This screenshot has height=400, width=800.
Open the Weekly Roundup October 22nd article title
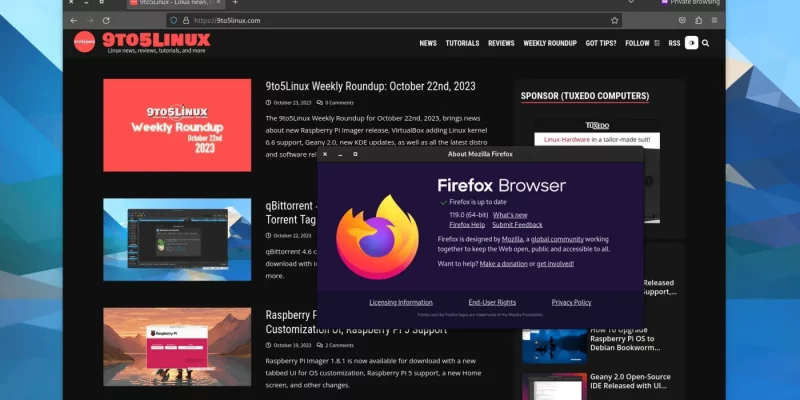[x=370, y=86]
